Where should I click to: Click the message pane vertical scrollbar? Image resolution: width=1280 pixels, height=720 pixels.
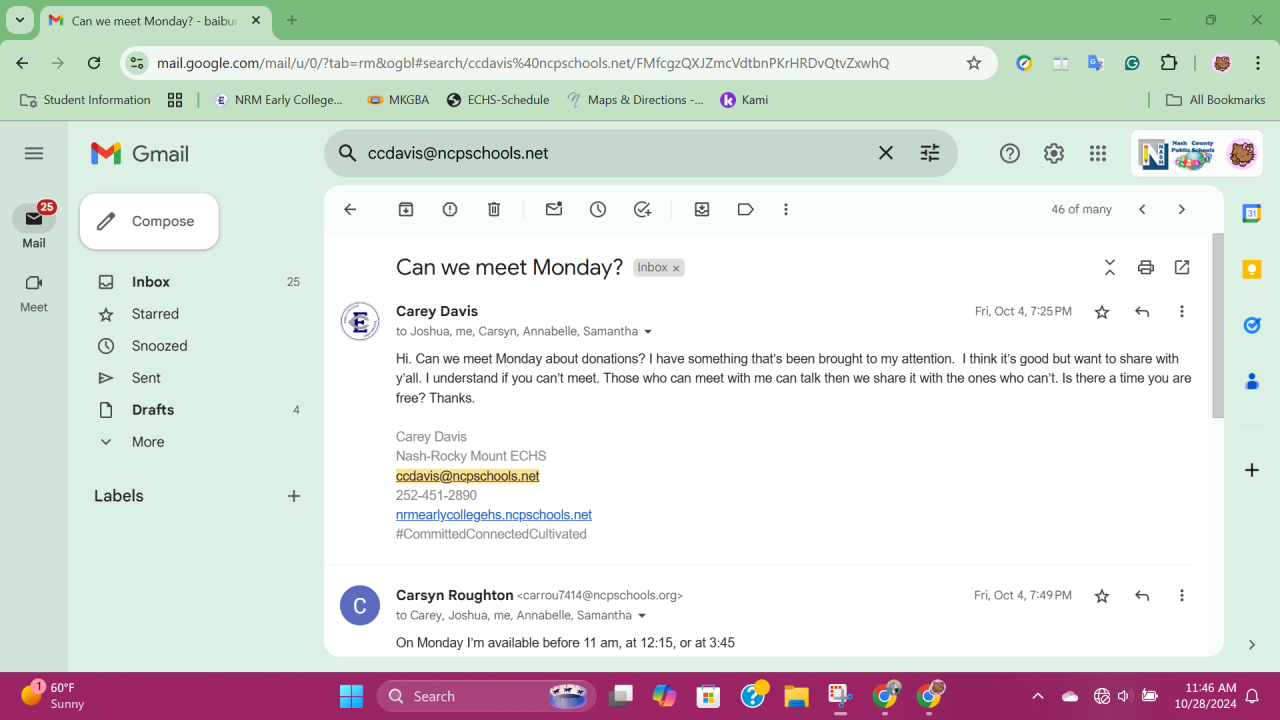click(x=1217, y=326)
